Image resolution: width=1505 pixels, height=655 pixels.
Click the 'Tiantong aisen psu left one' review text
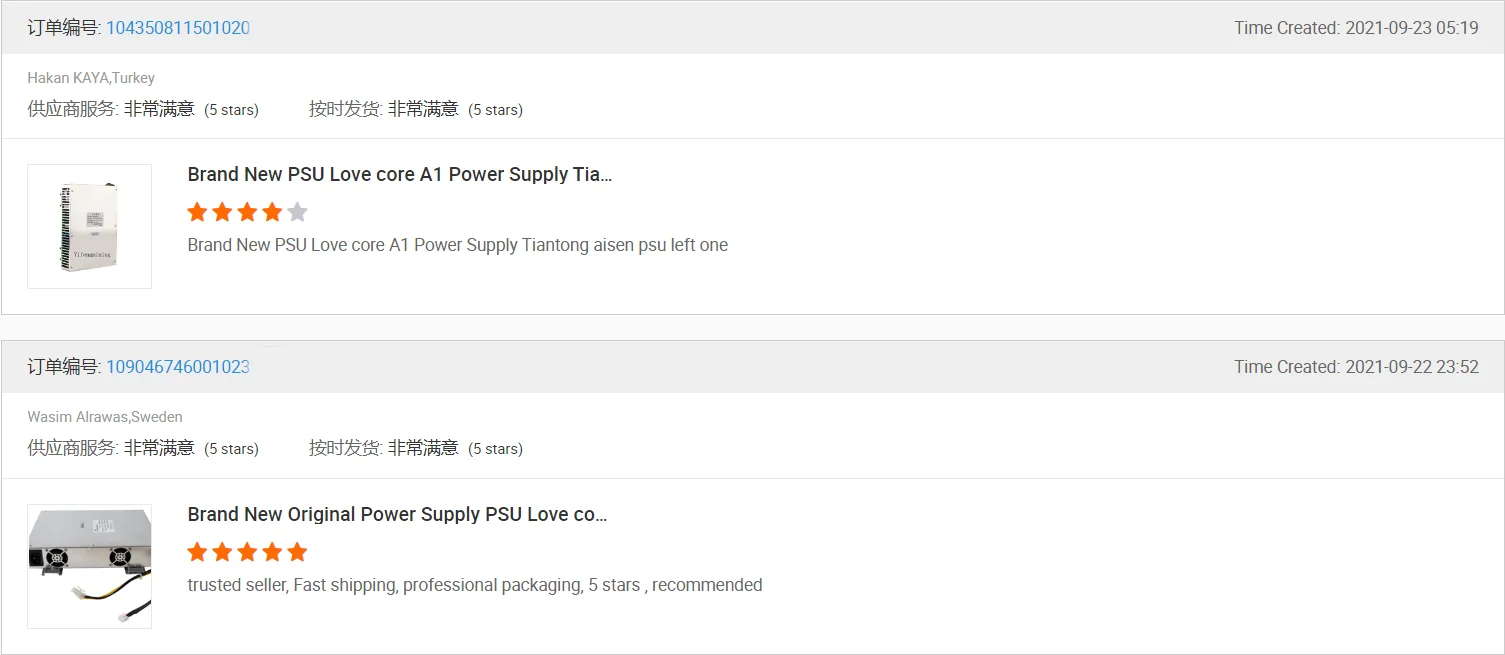(457, 245)
